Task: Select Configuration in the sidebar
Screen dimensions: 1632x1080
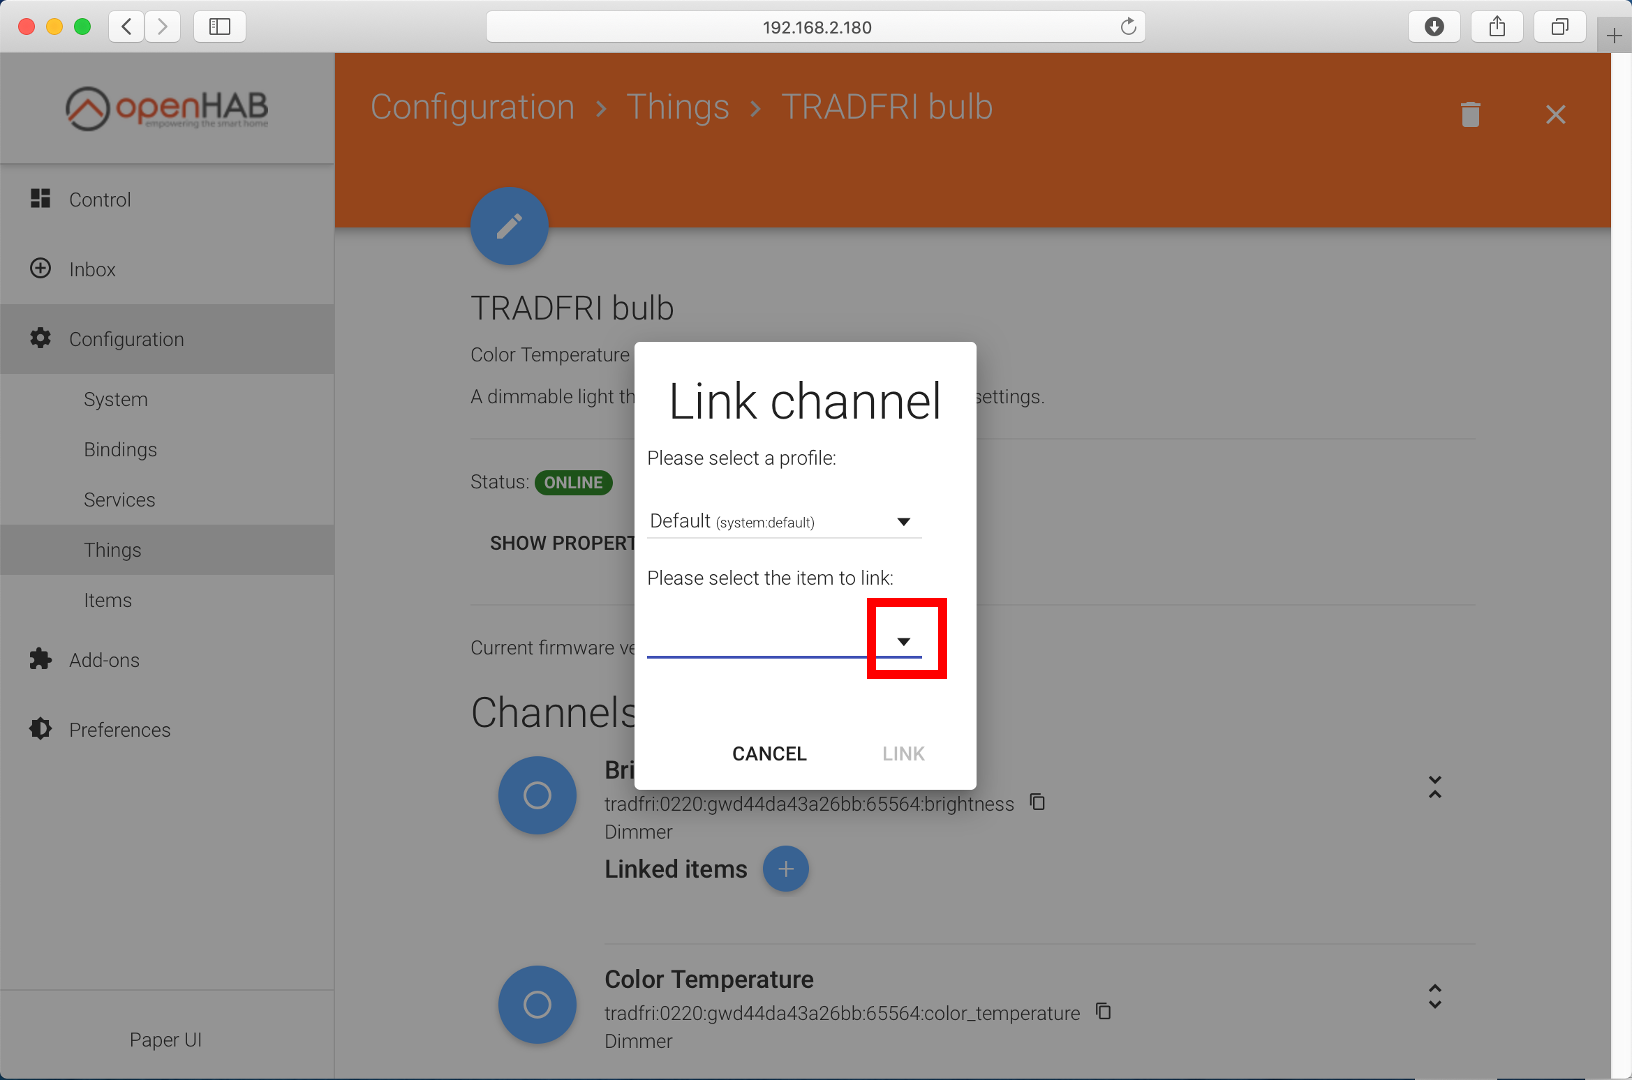Action: point(167,339)
